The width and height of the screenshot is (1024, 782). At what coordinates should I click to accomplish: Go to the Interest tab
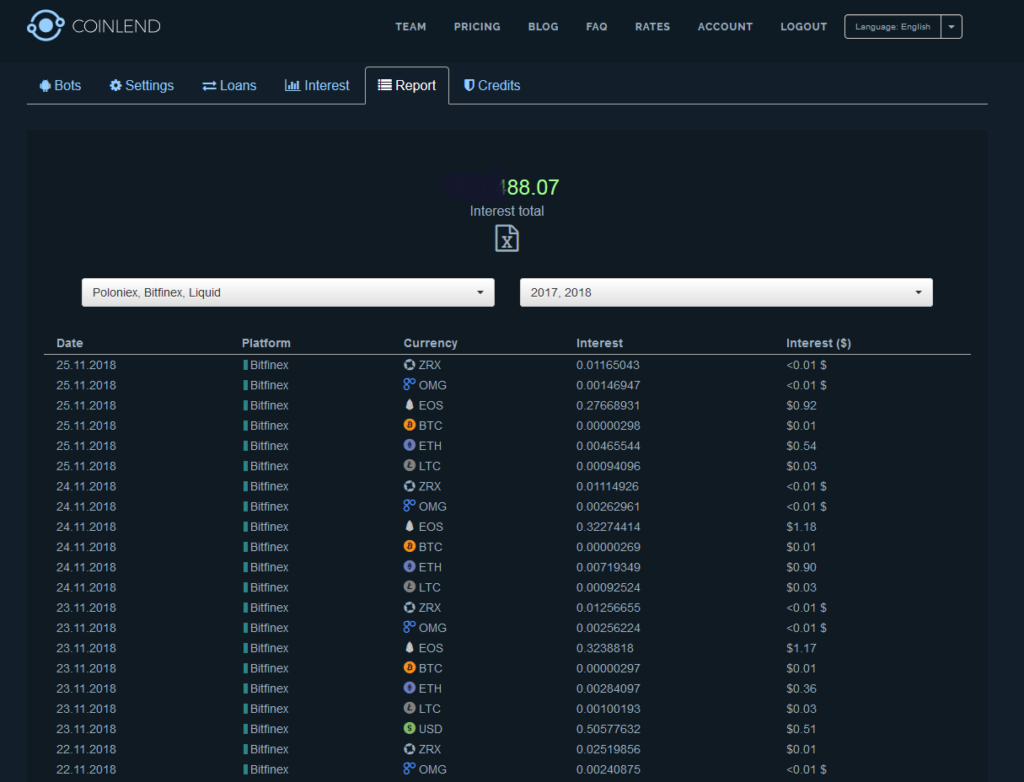coord(317,86)
